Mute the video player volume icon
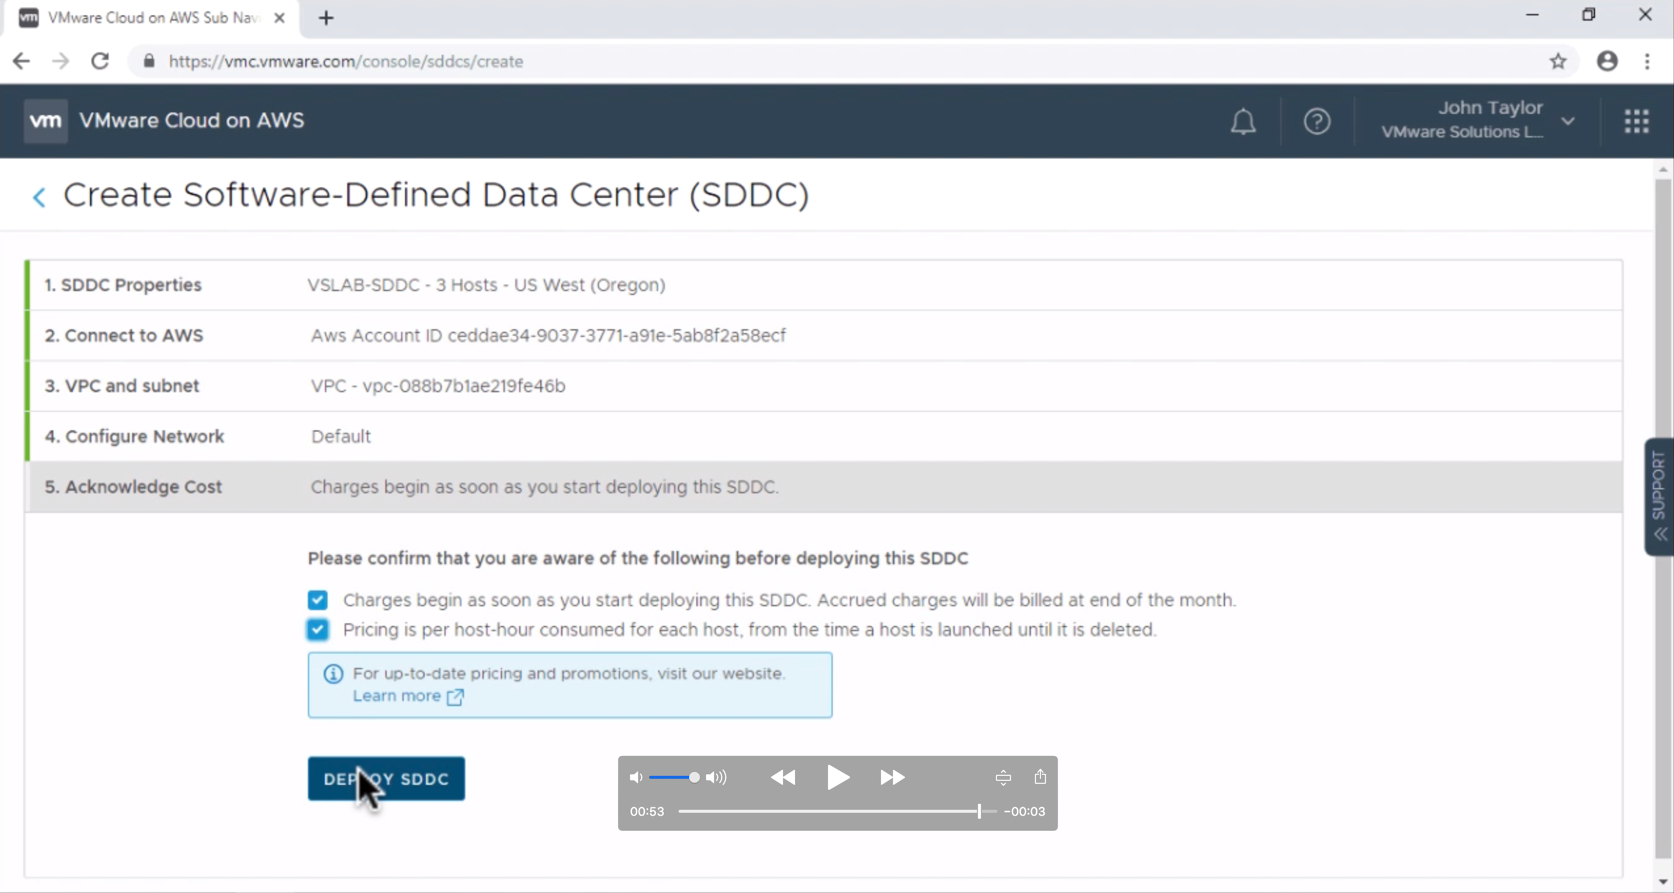Viewport: 1674px width, 893px height. coord(636,777)
